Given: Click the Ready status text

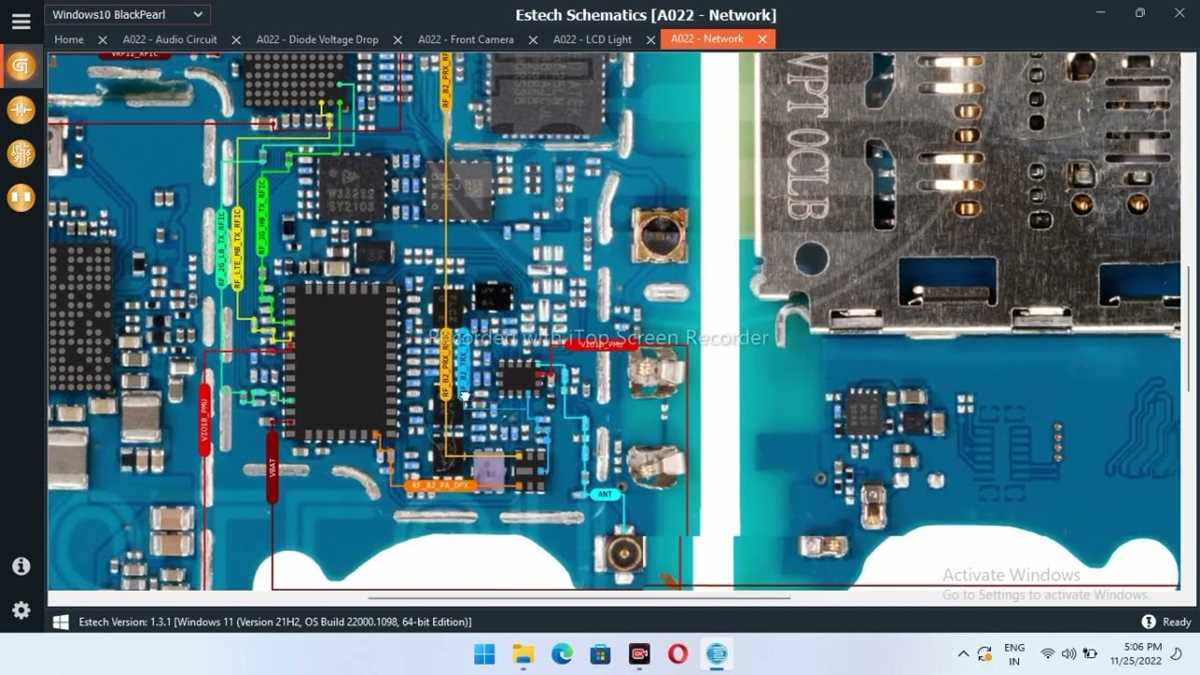Looking at the screenshot, I should 1177,622.
